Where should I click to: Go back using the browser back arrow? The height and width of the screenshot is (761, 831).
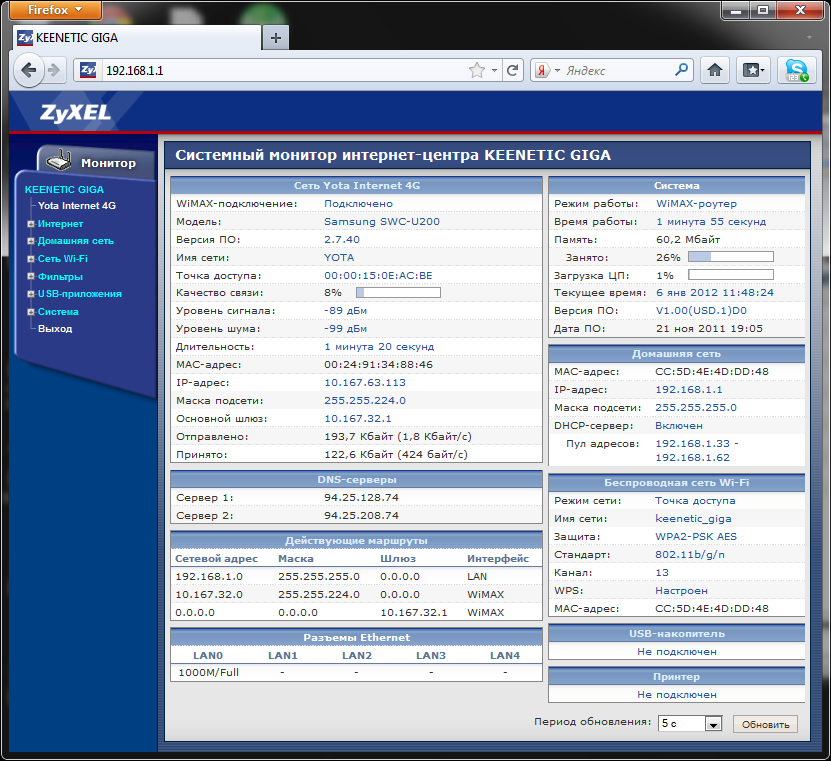[x=29, y=70]
